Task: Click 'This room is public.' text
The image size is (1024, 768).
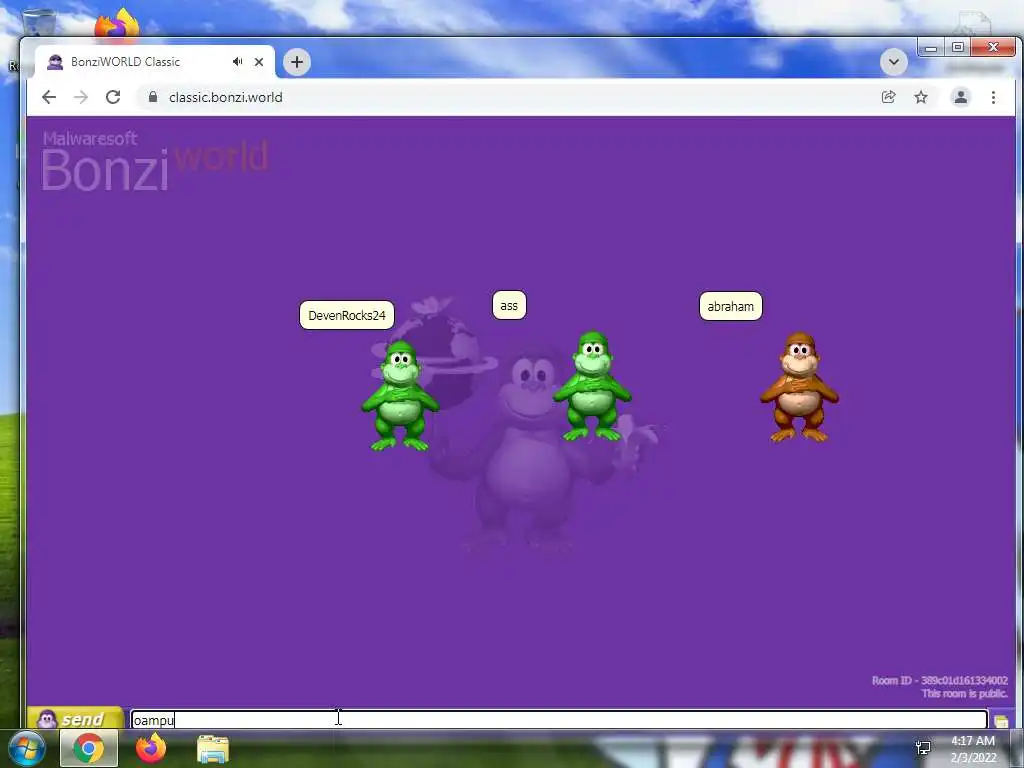Action: coord(965,694)
